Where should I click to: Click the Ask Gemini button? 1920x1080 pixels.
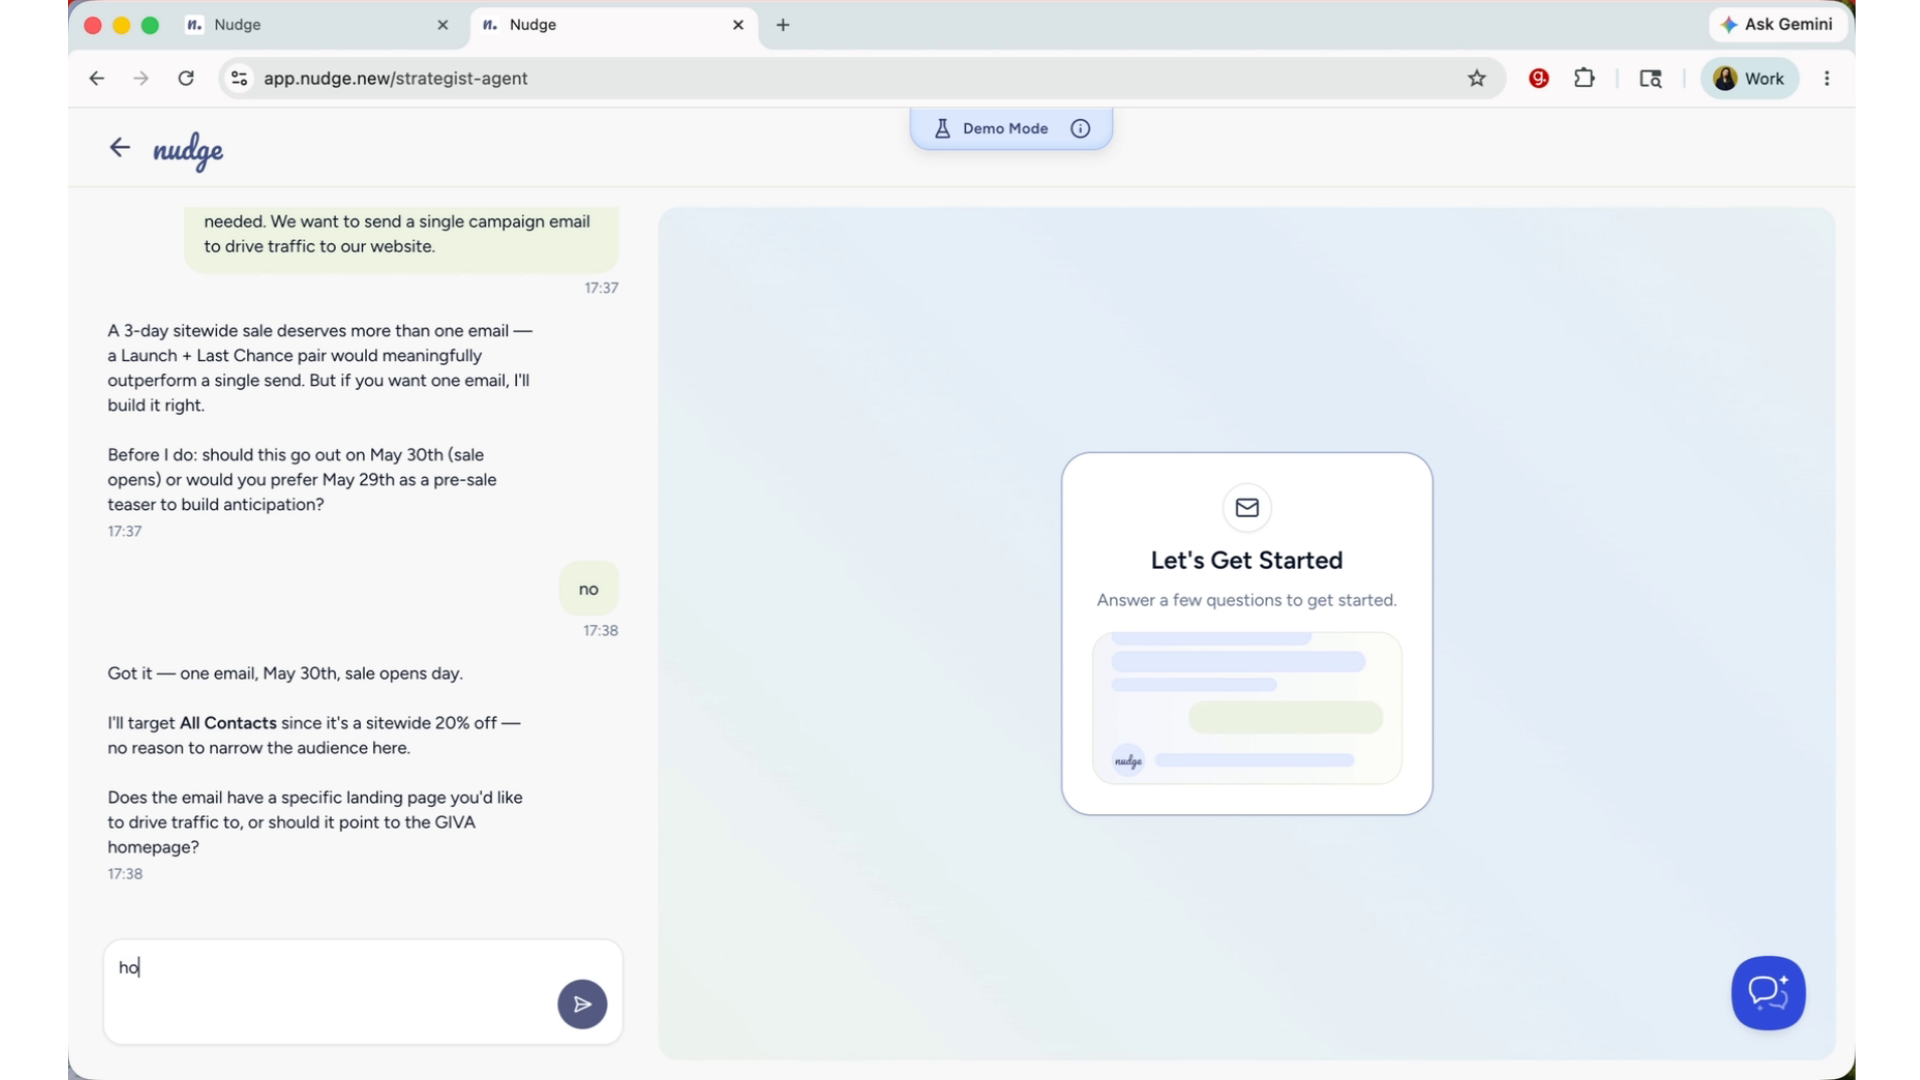[x=1778, y=24]
